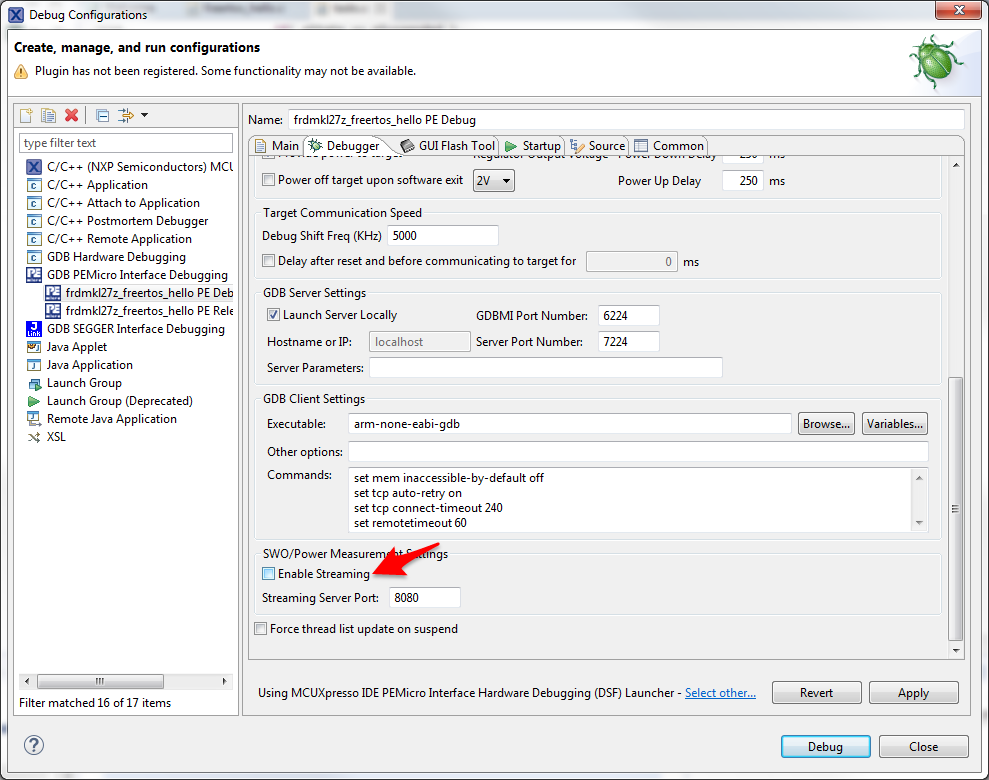Click the GDBMI Port Number field
Image resolution: width=989 pixels, height=780 pixels.
pos(629,316)
